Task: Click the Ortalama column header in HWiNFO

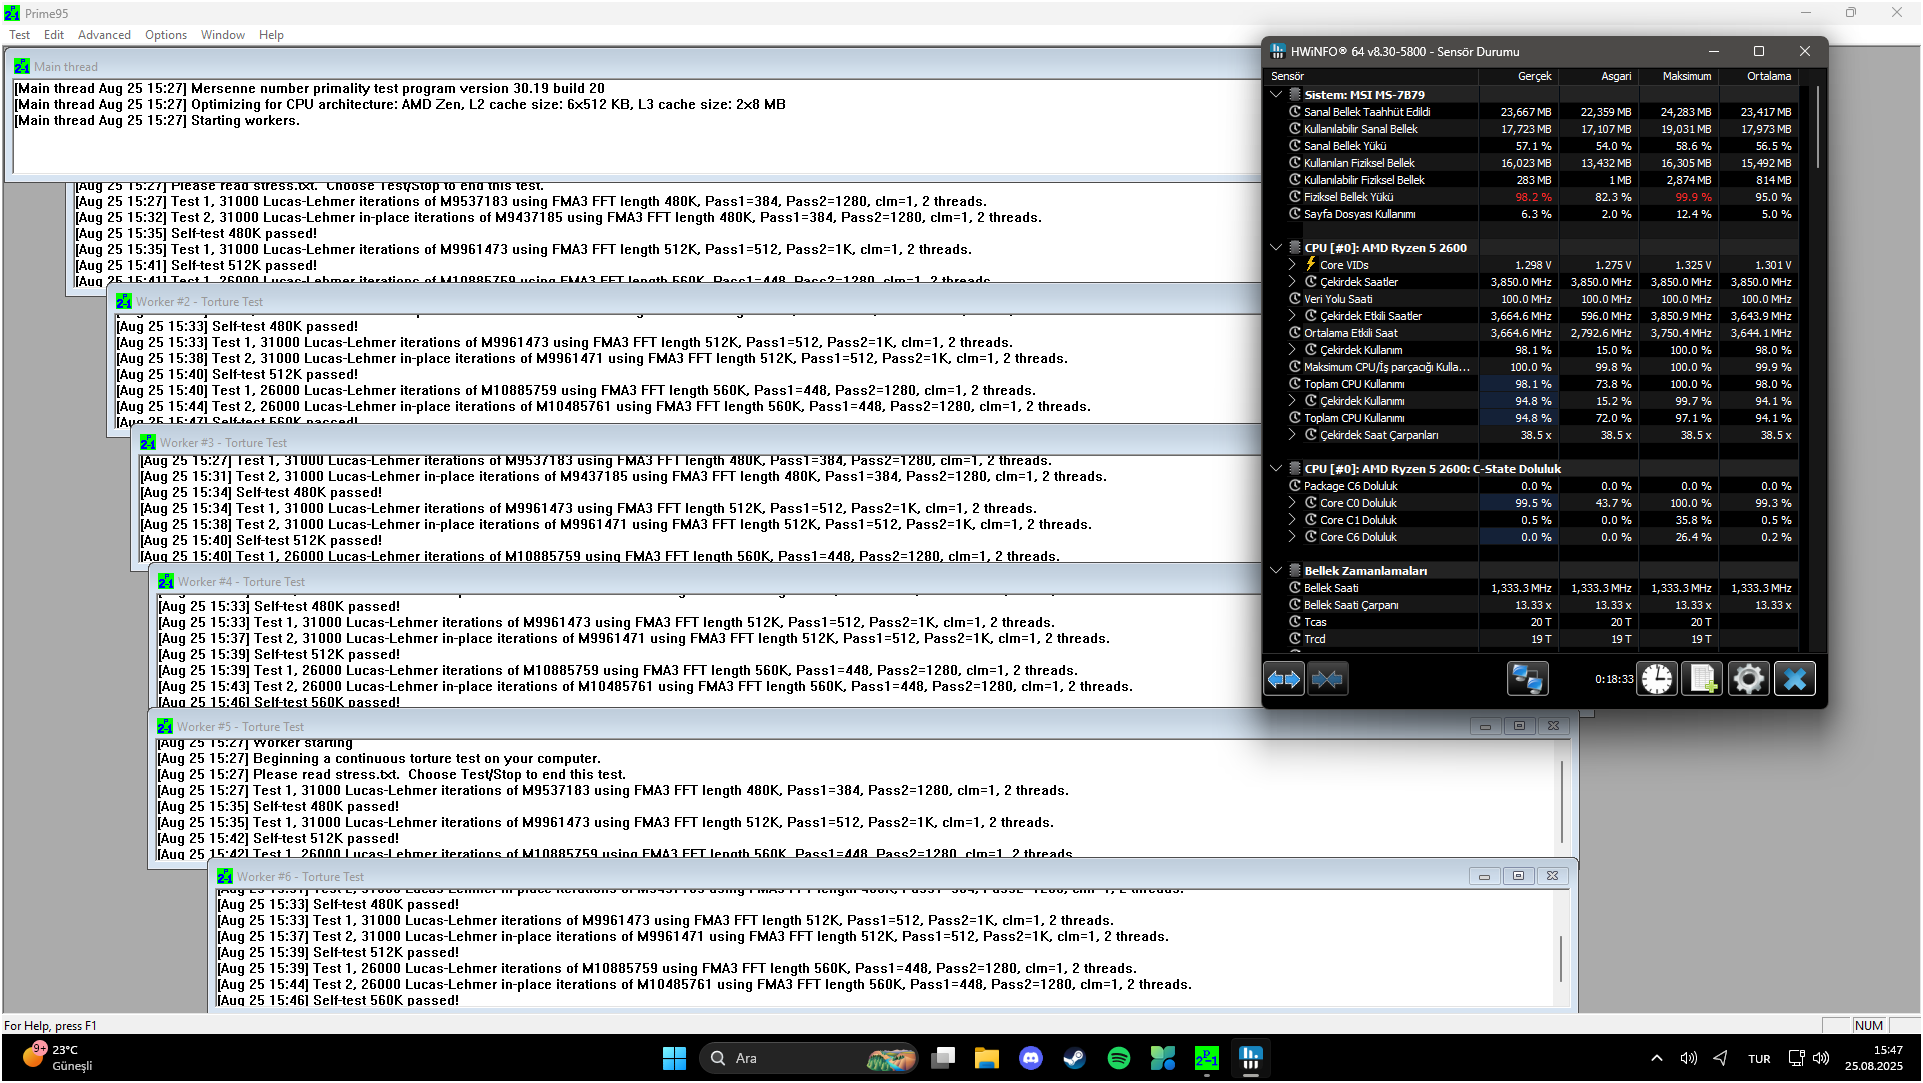Action: (1758, 76)
